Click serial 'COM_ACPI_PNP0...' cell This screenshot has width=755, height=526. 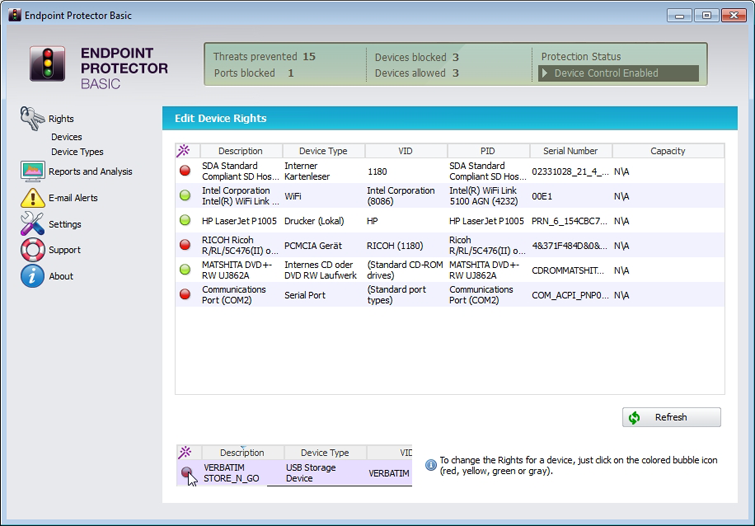[x=570, y=295]
